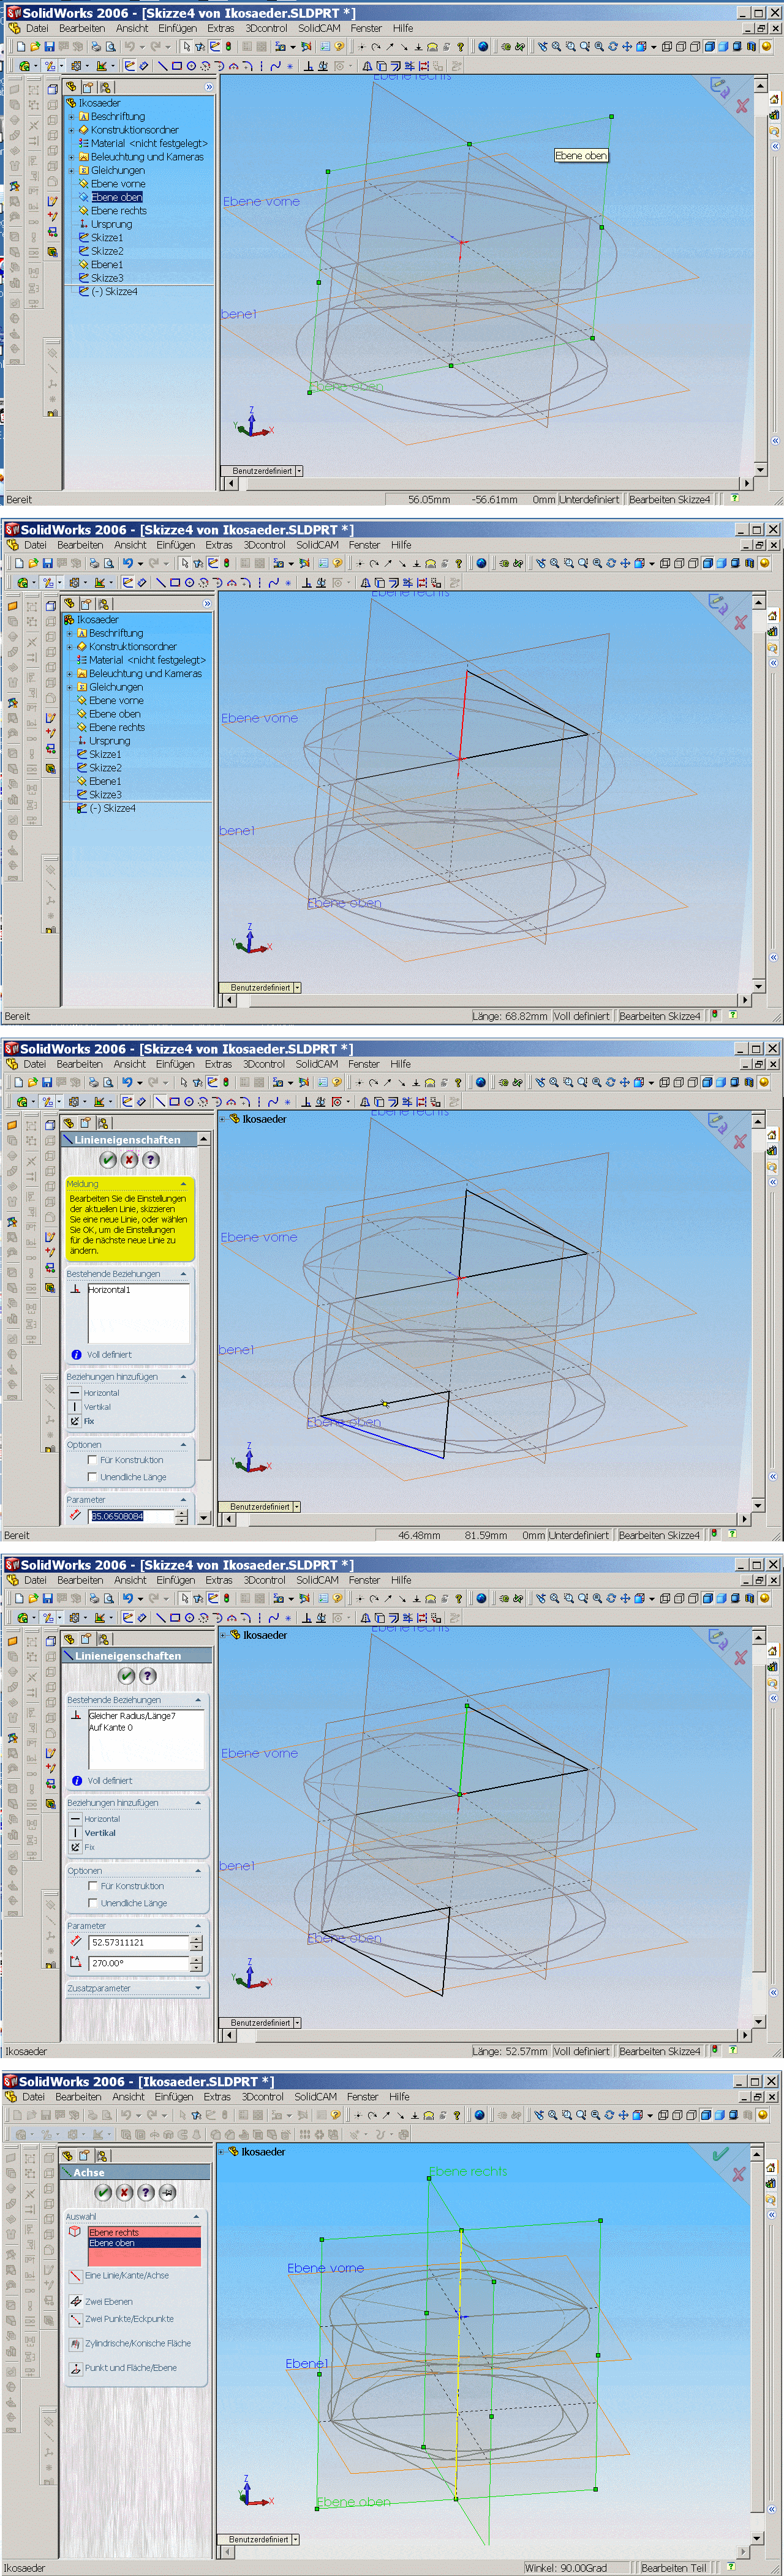The width and height of the screenshot is (784, 2576).
Task: Expand Gleichungen node in Ebene oben tooltip window
Action: [71, 170]
